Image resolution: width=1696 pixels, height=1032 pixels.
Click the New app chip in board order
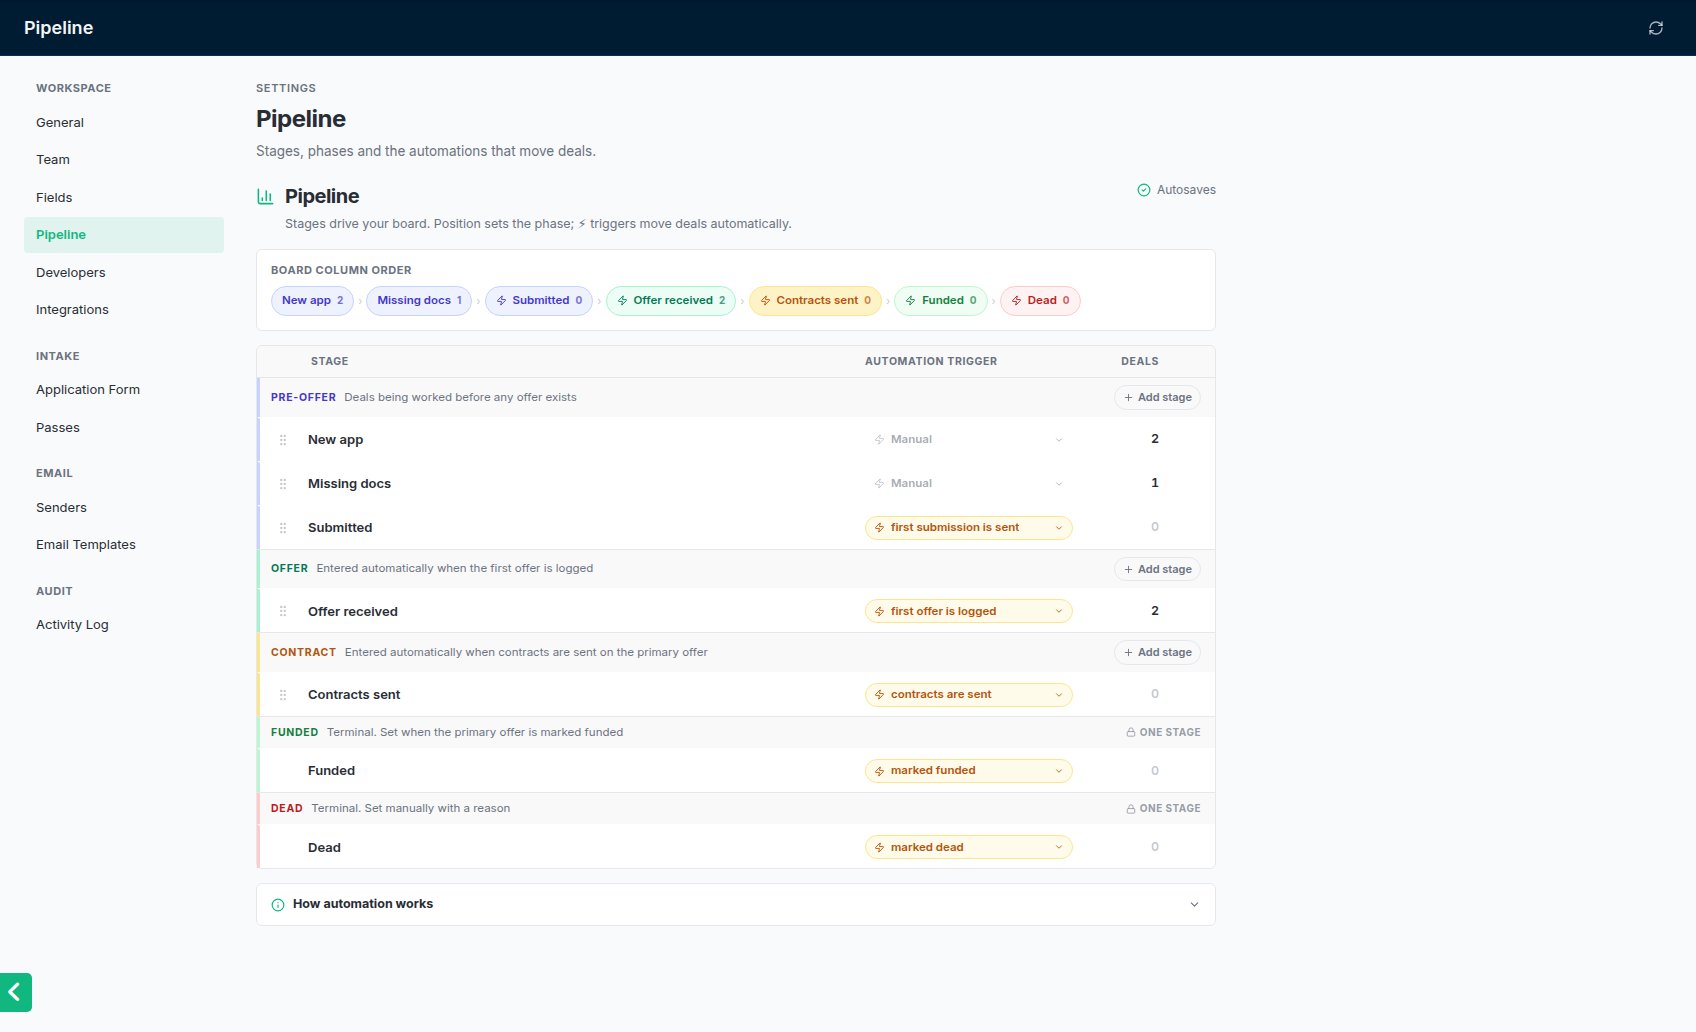(312, 301)
